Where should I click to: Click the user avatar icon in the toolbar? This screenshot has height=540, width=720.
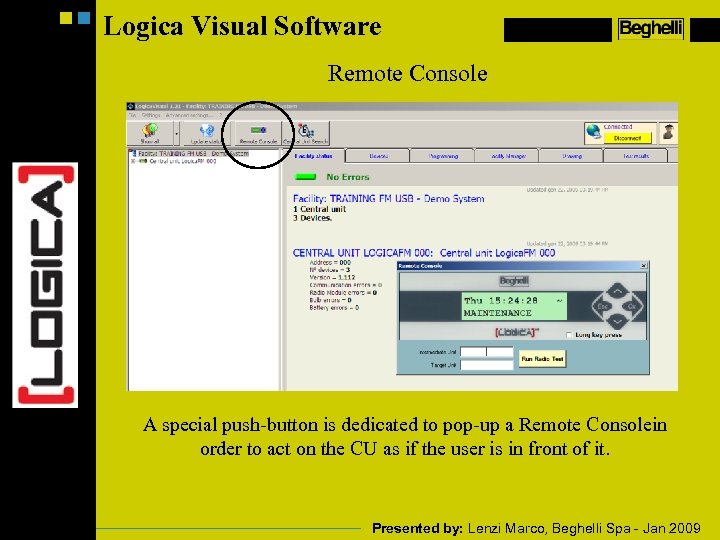[668, 132]
